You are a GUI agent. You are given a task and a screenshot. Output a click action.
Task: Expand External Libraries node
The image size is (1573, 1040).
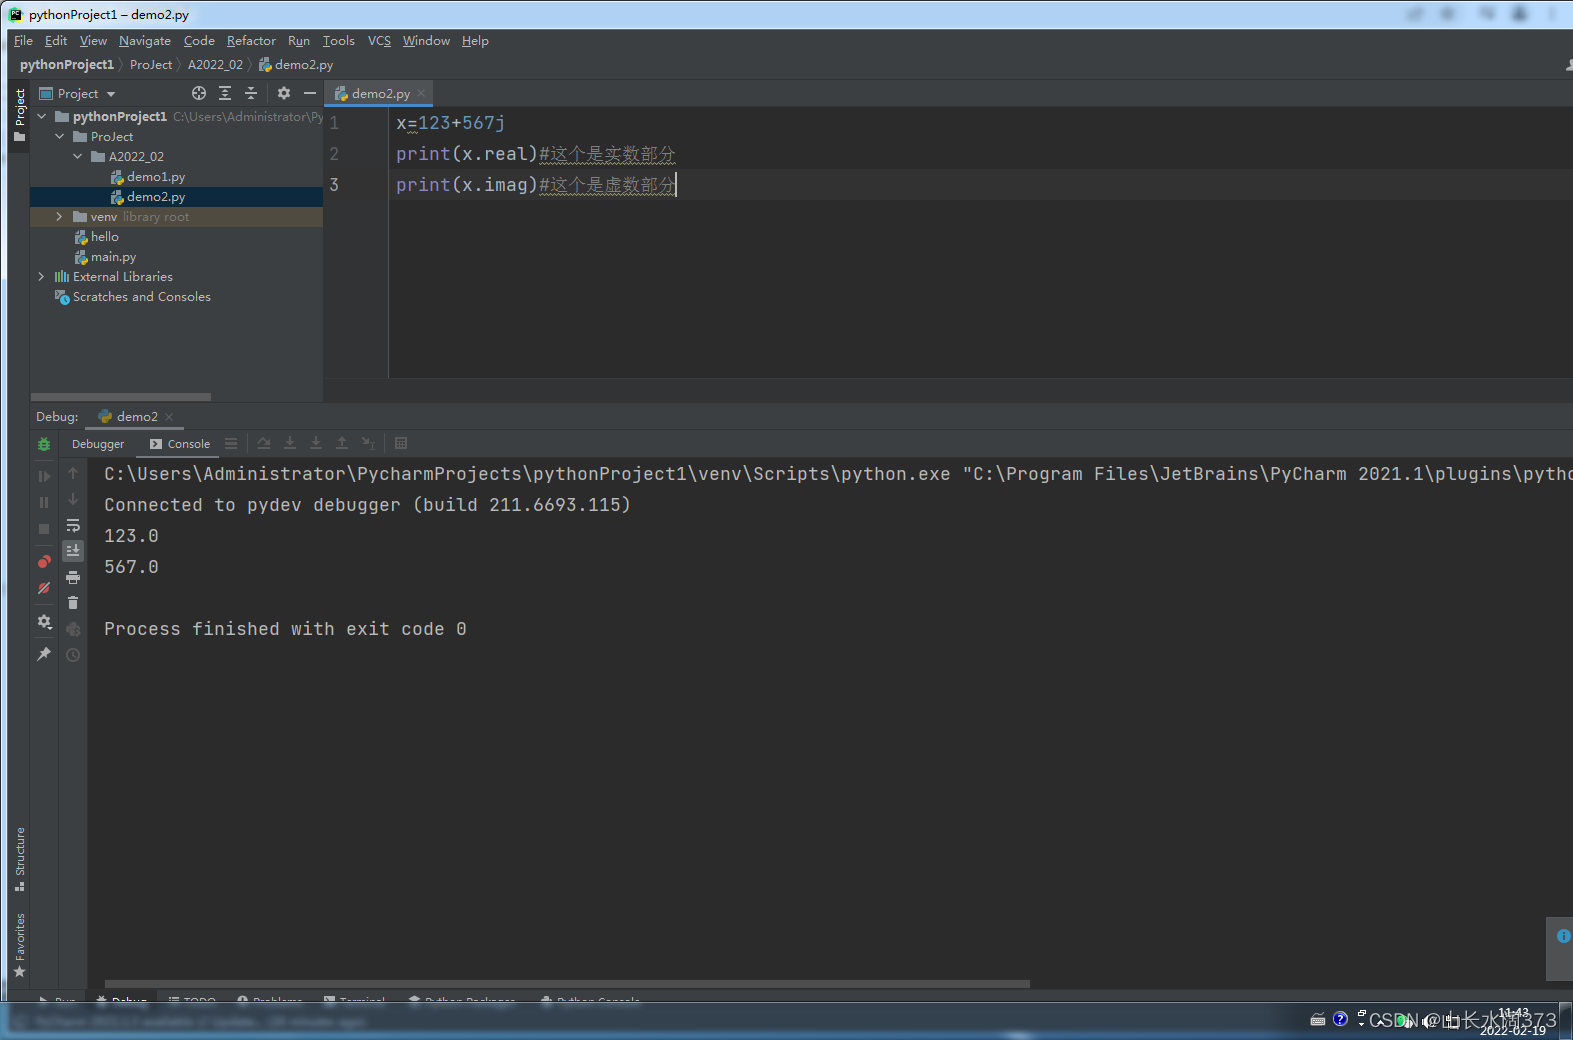[x=42, y=277]
